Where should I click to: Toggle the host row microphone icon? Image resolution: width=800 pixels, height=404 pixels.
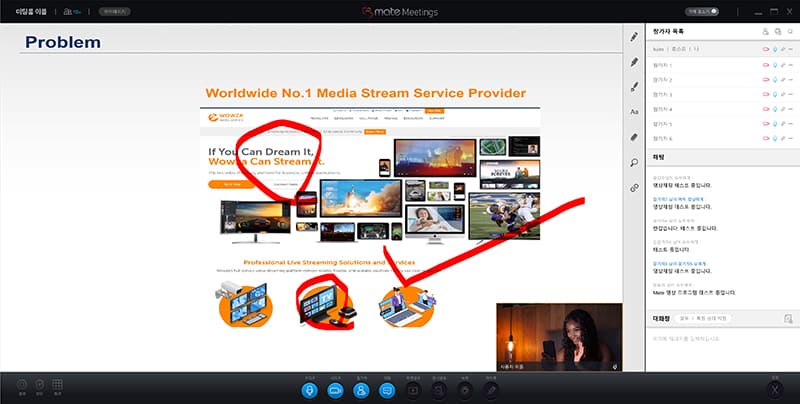[774, 49]
